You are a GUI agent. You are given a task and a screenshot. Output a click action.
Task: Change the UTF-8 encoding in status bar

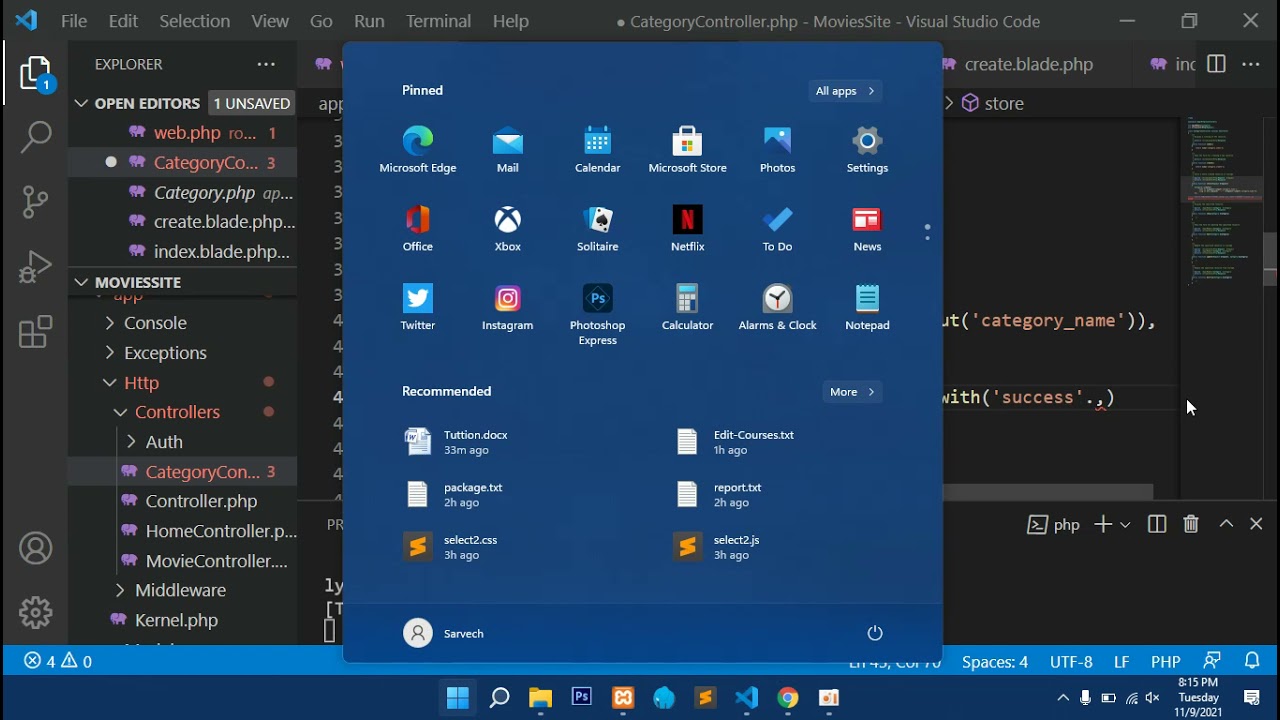pos(1071,662)
